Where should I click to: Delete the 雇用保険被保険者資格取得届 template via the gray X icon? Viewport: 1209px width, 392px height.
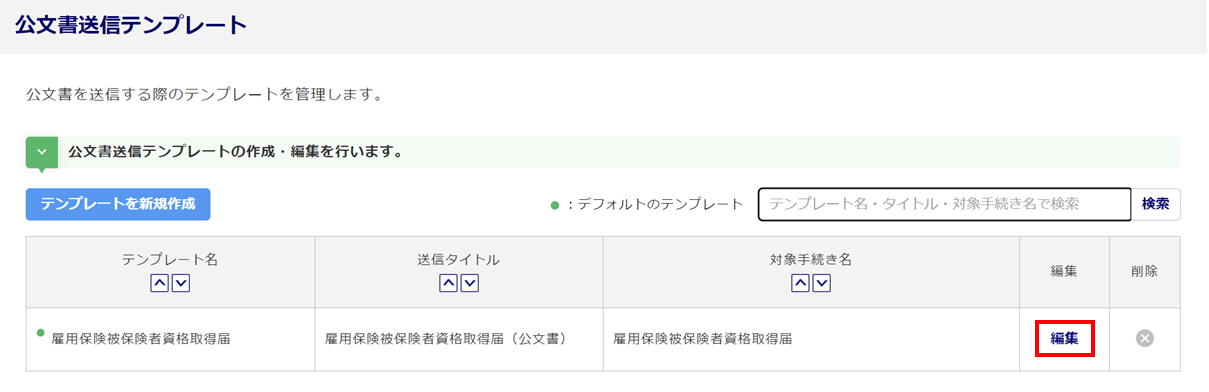pyautogui.click(x=1145, y=338)
